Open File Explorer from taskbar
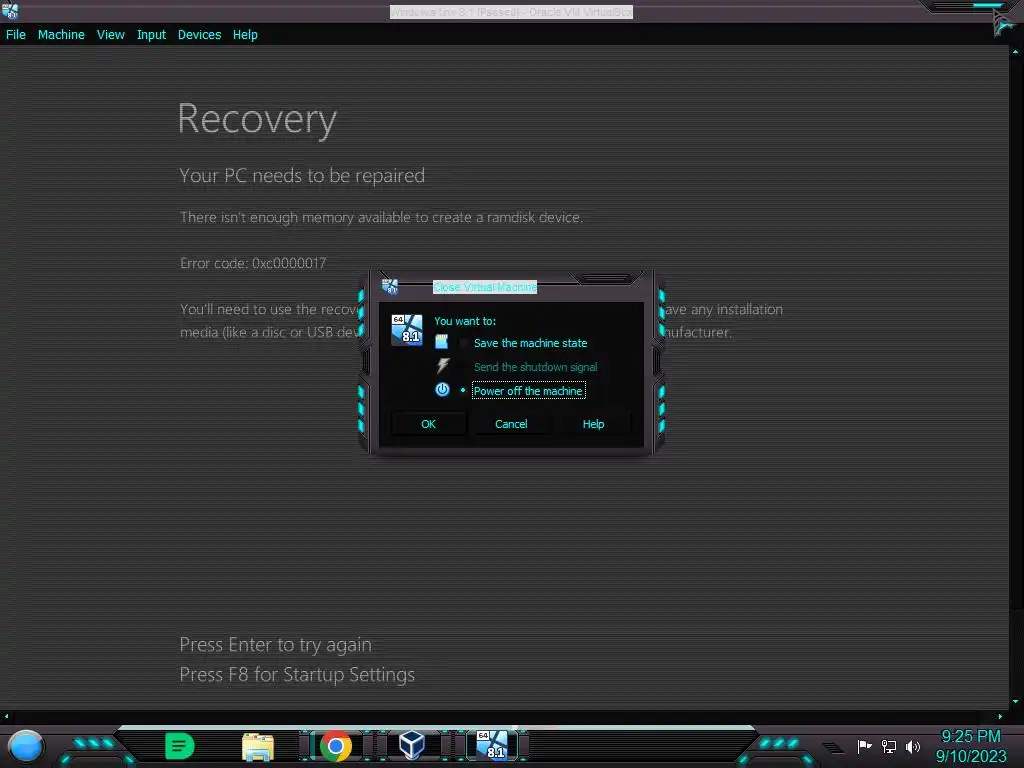Image resolution: width=1024 pixels, height=768 pixels. [x=258, y=746]
